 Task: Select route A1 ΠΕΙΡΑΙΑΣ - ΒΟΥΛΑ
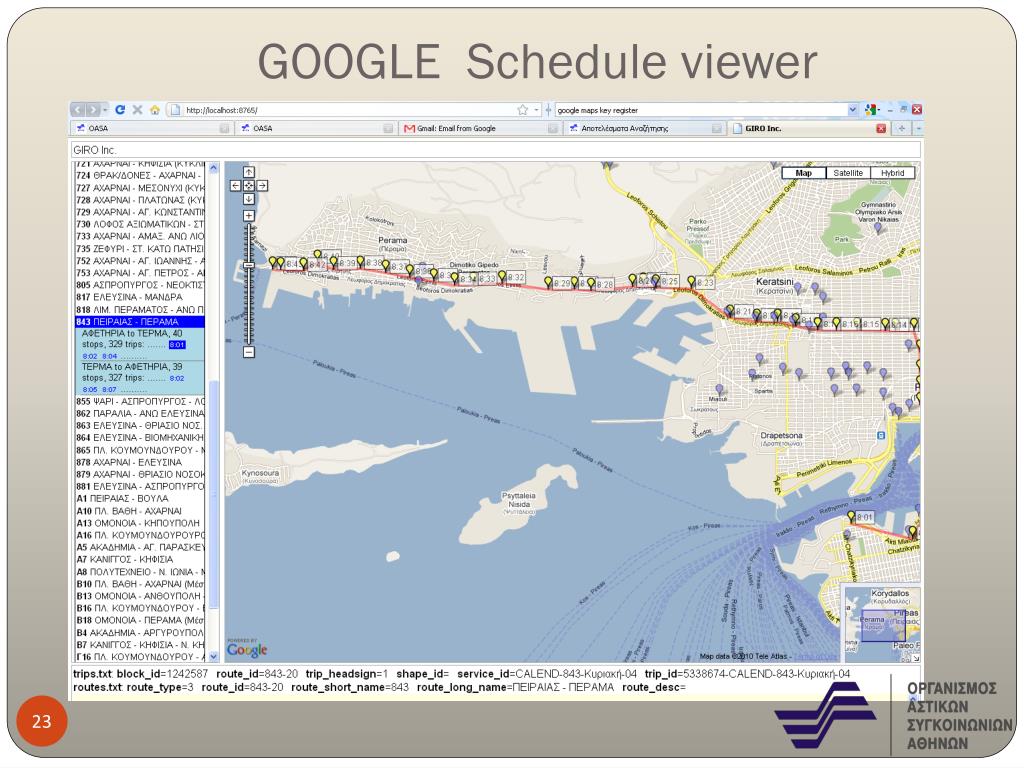click(x=140, y=499)
